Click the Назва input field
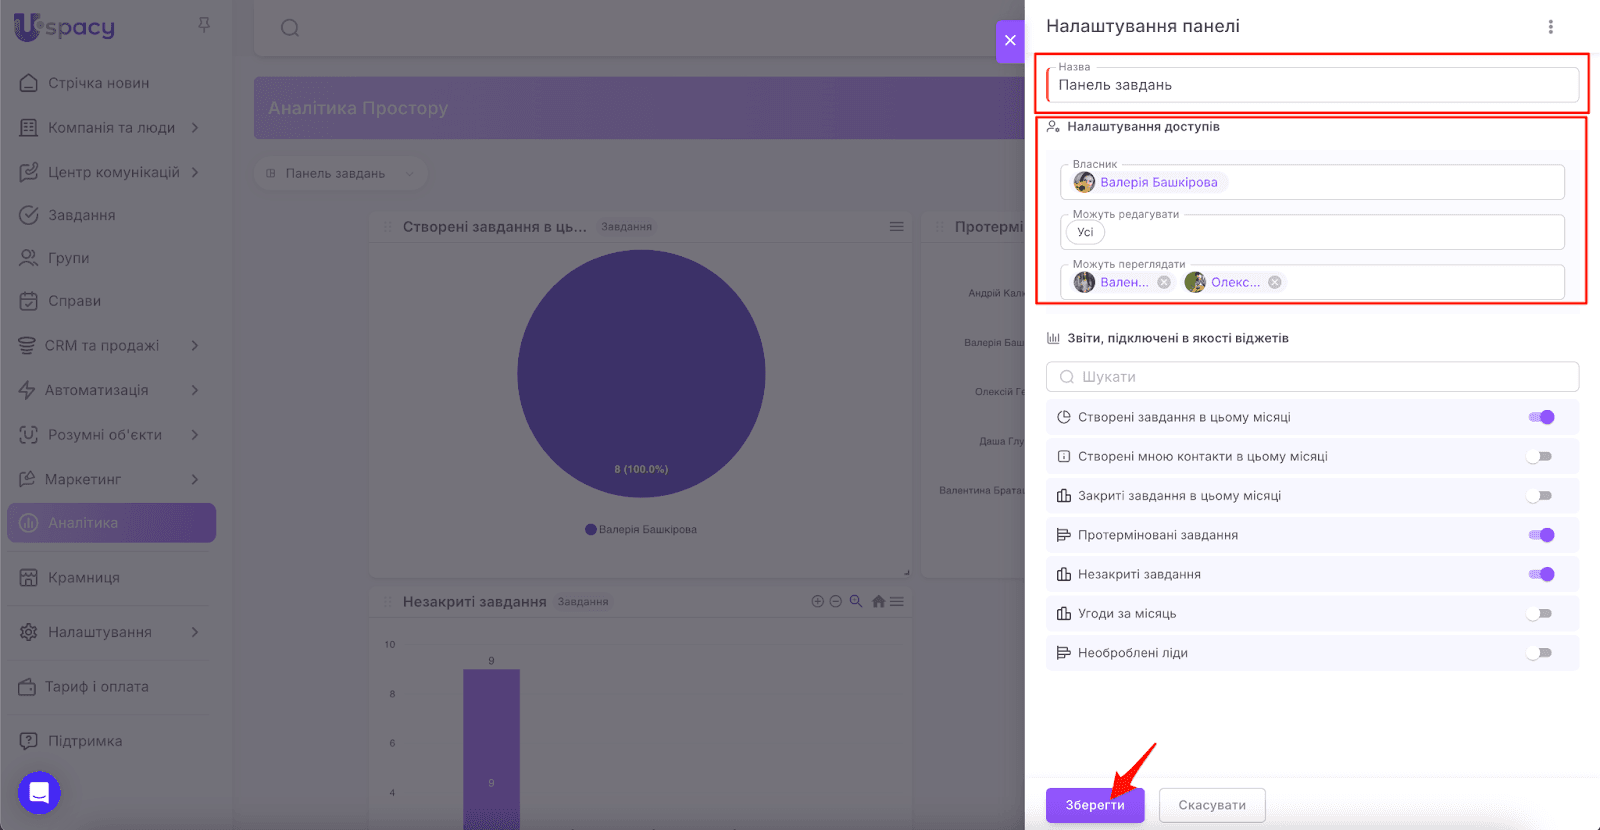 pos(1312,86)
